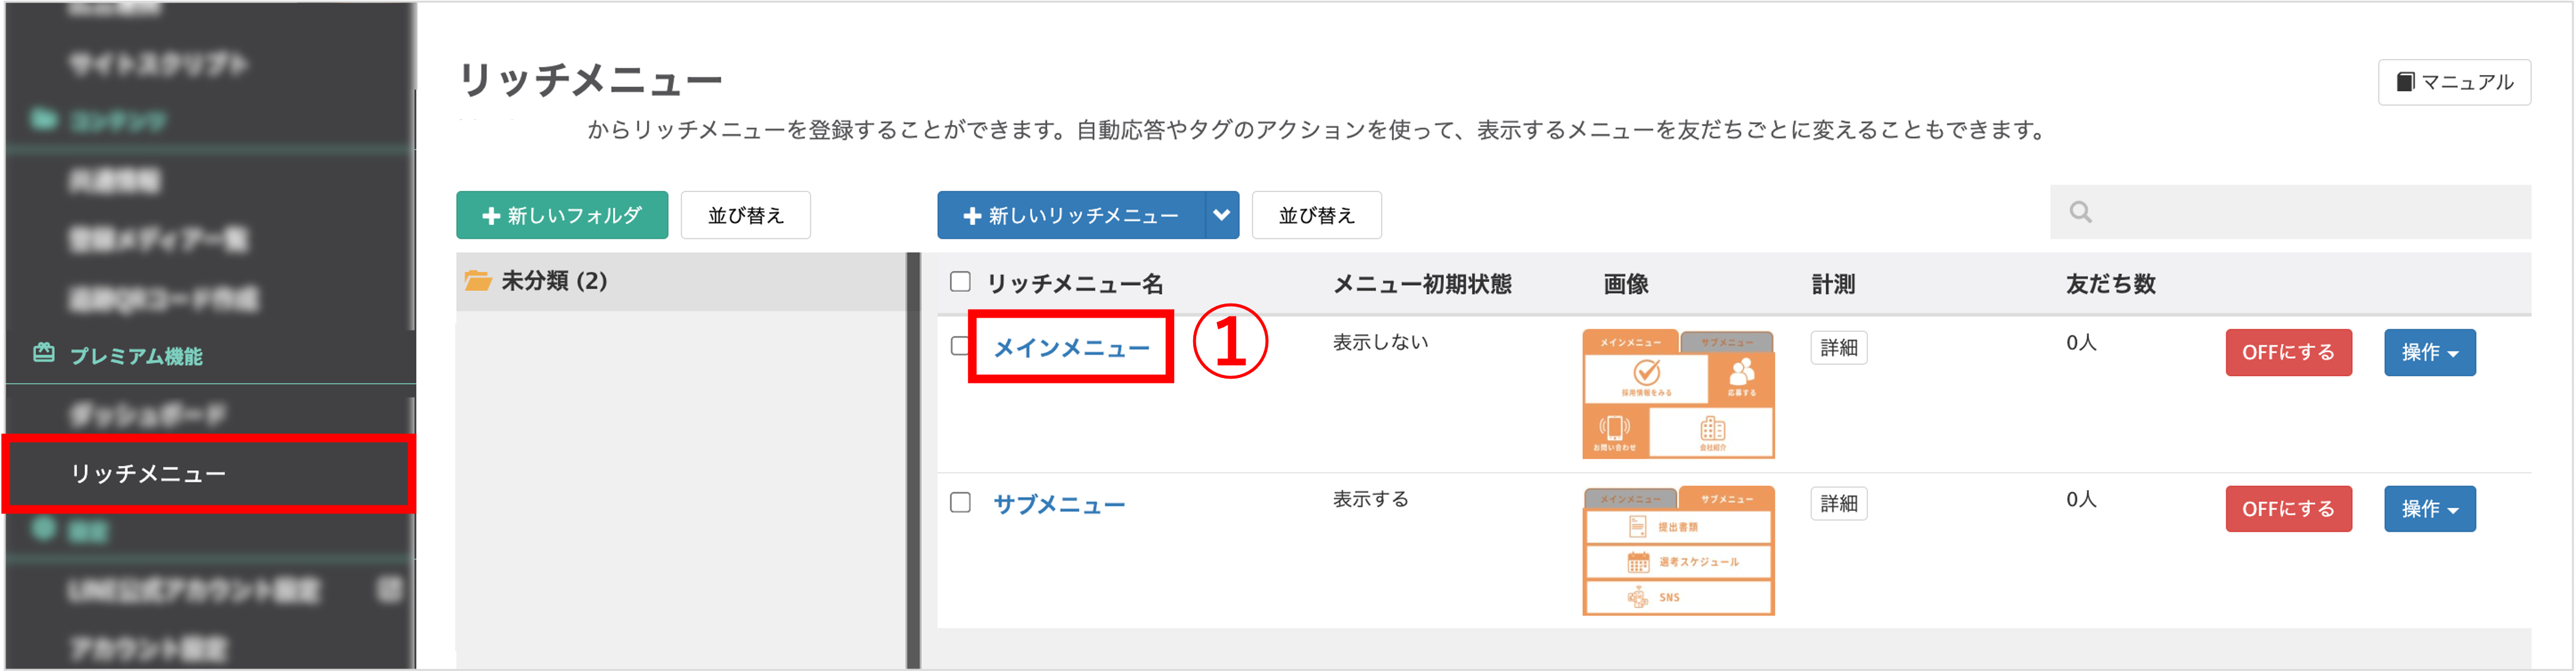2576x671 pixels.
Task: Open 操作 dropdown for メインメニュー
Action: 2429,353
